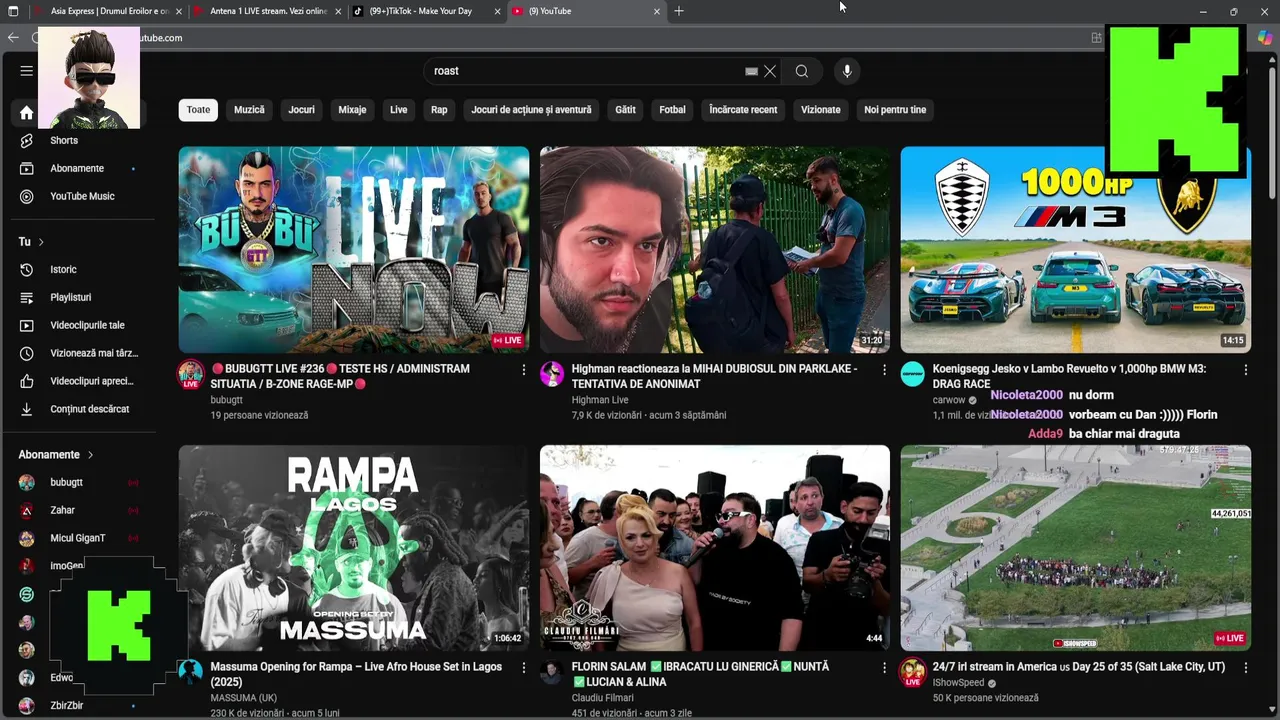1280x720 pixels.
Task: Open Videoclipurile tale icon
Action: 27,325
